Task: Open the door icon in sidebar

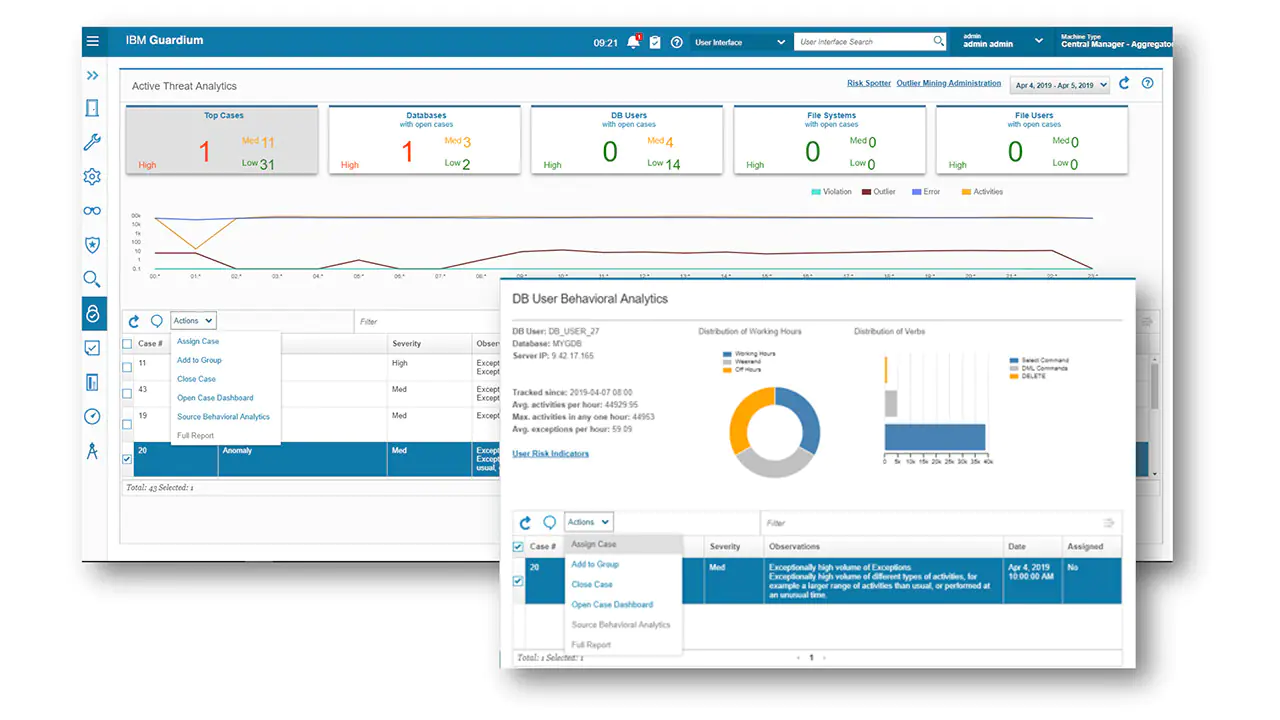Action: coord(92,108)
